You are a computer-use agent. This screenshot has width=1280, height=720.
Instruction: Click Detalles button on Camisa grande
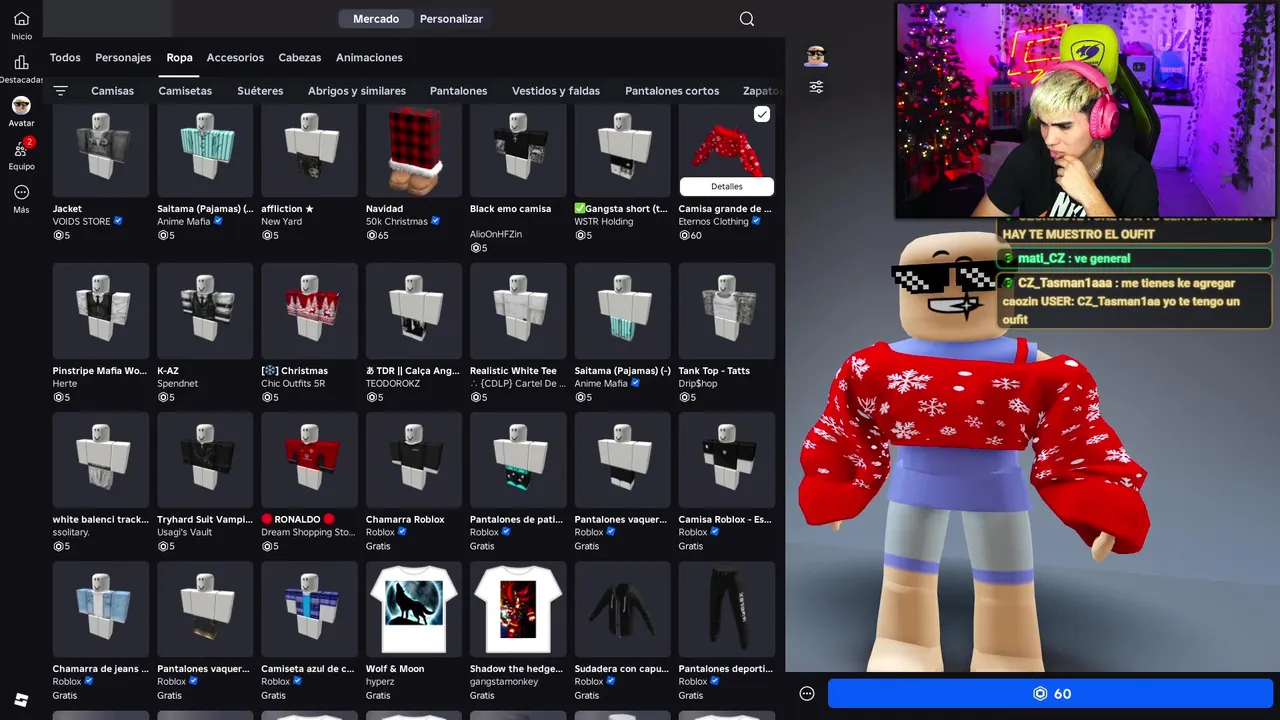727,187
